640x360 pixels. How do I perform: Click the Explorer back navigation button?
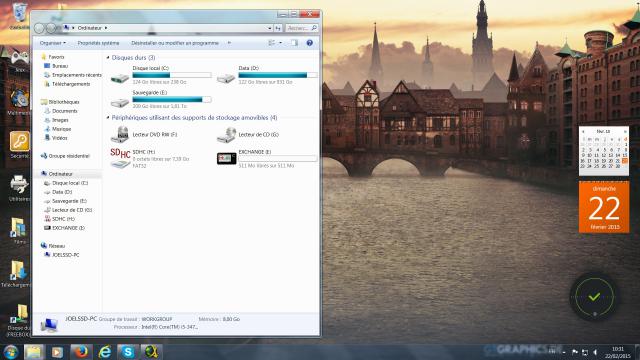click(39, 28)
